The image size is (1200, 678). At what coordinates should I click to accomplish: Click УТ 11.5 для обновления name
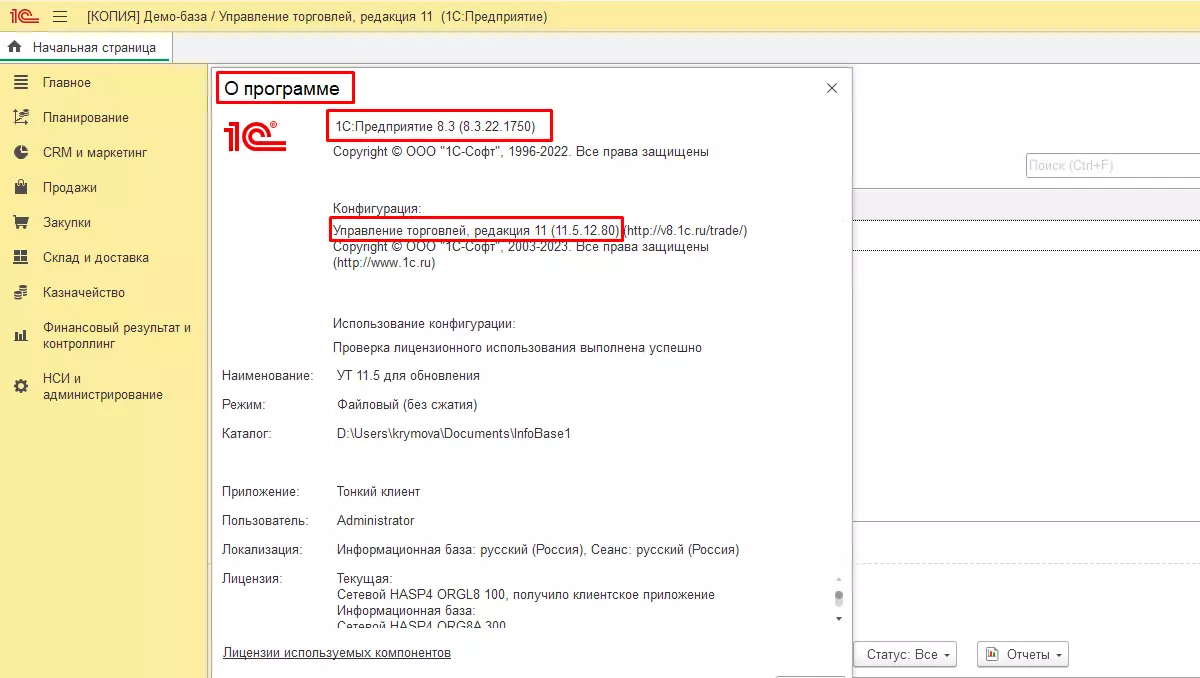point(408,375)
